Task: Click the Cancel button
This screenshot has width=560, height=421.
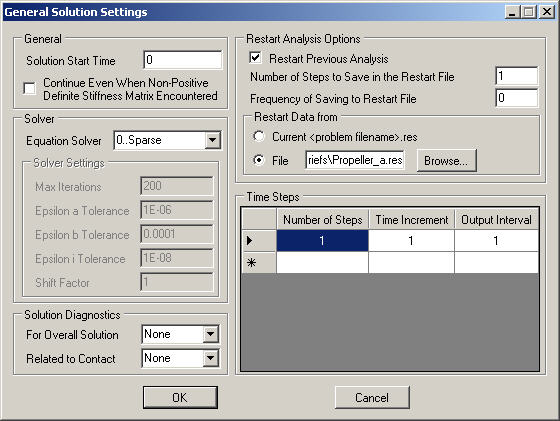Action: point(372,397)
